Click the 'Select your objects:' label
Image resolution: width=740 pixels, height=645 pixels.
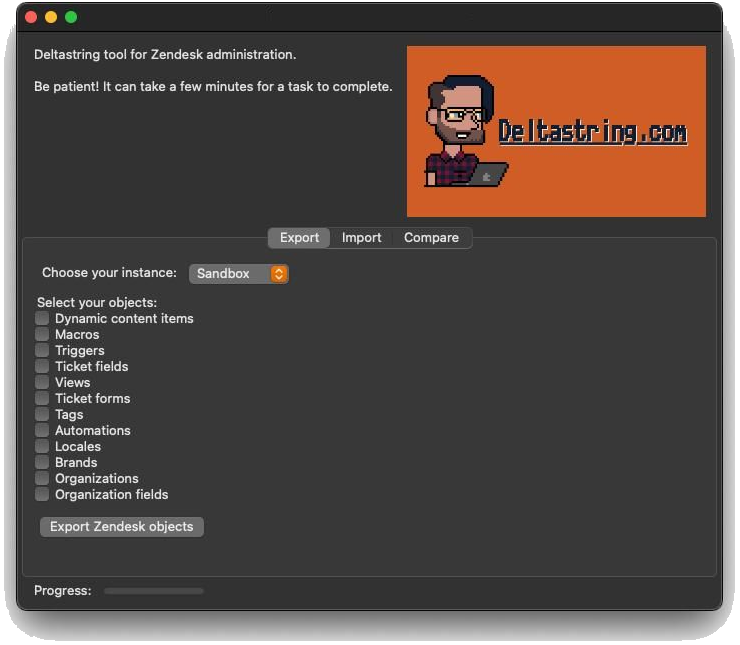(x=97, y=302)
